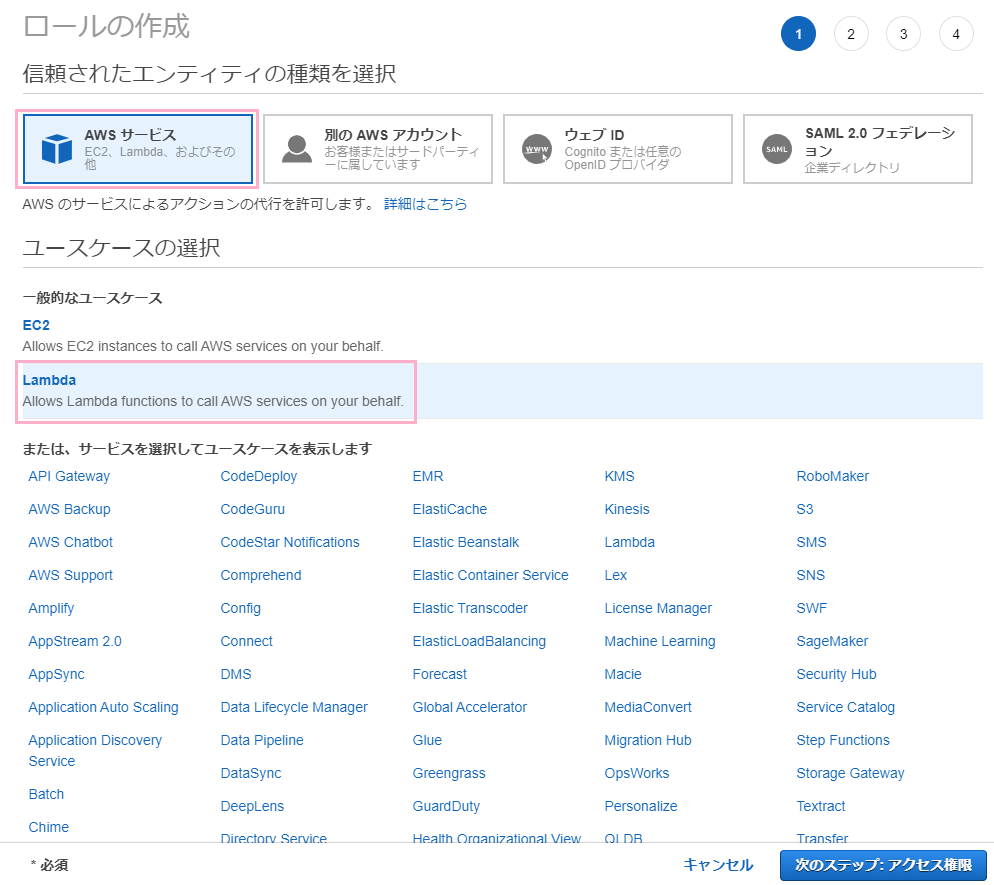Viewport: 994px width, 885px height.
Task: Select AWS Backup service
Action: click(69, 509)
